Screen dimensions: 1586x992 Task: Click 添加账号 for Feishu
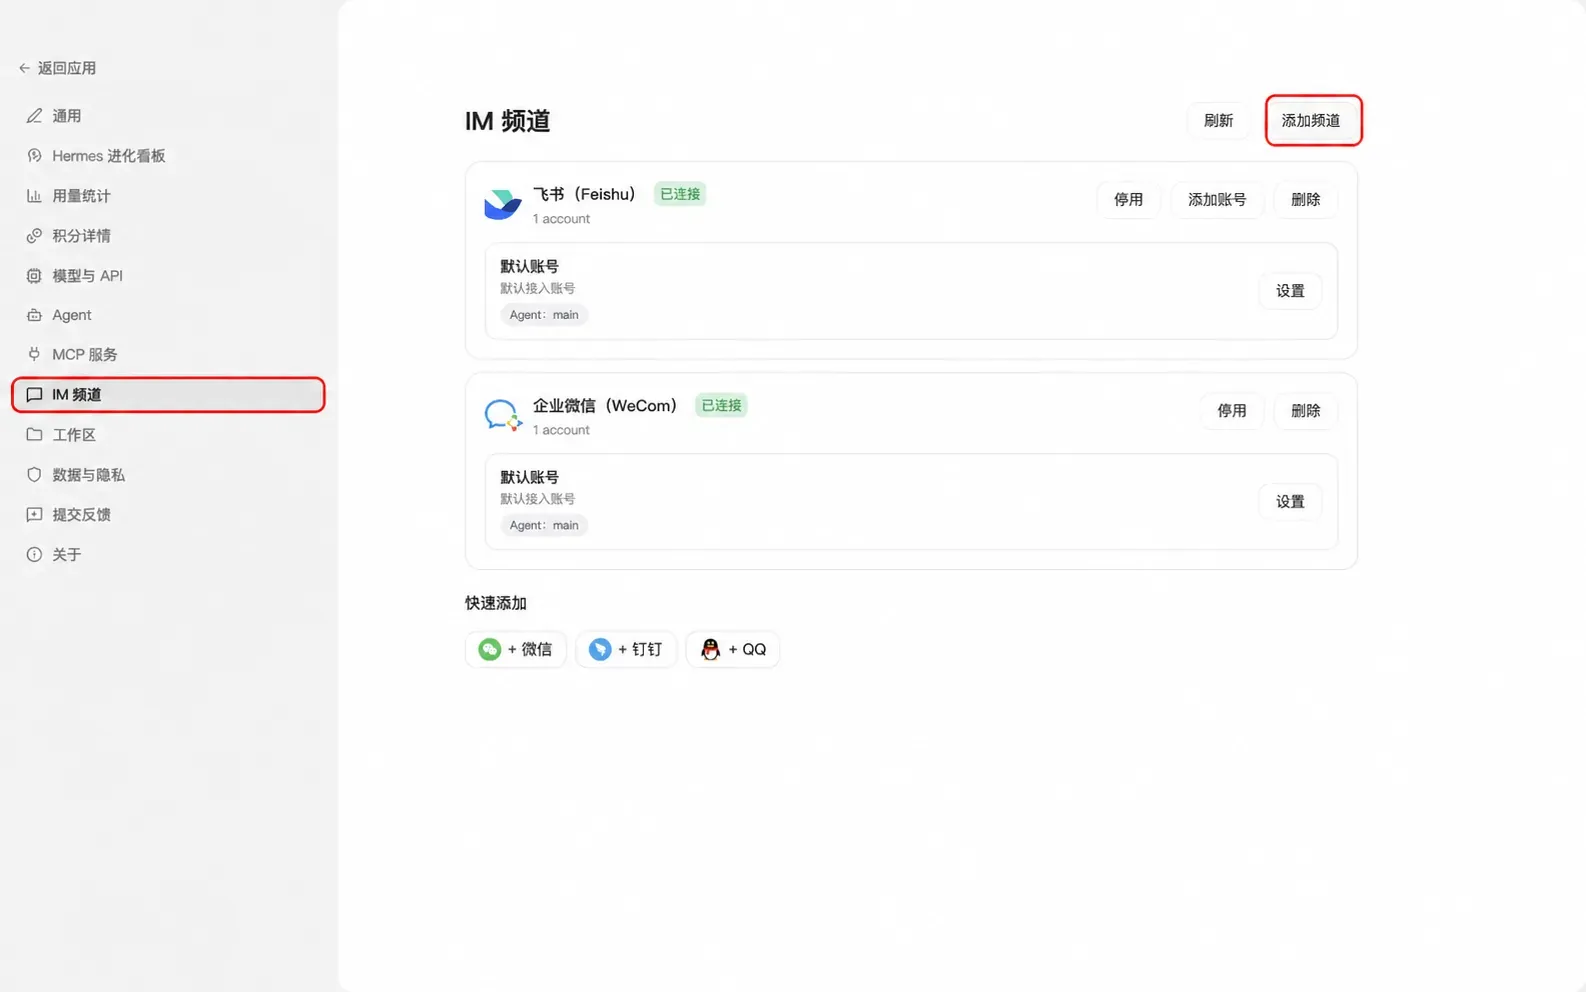[1217, 200]
